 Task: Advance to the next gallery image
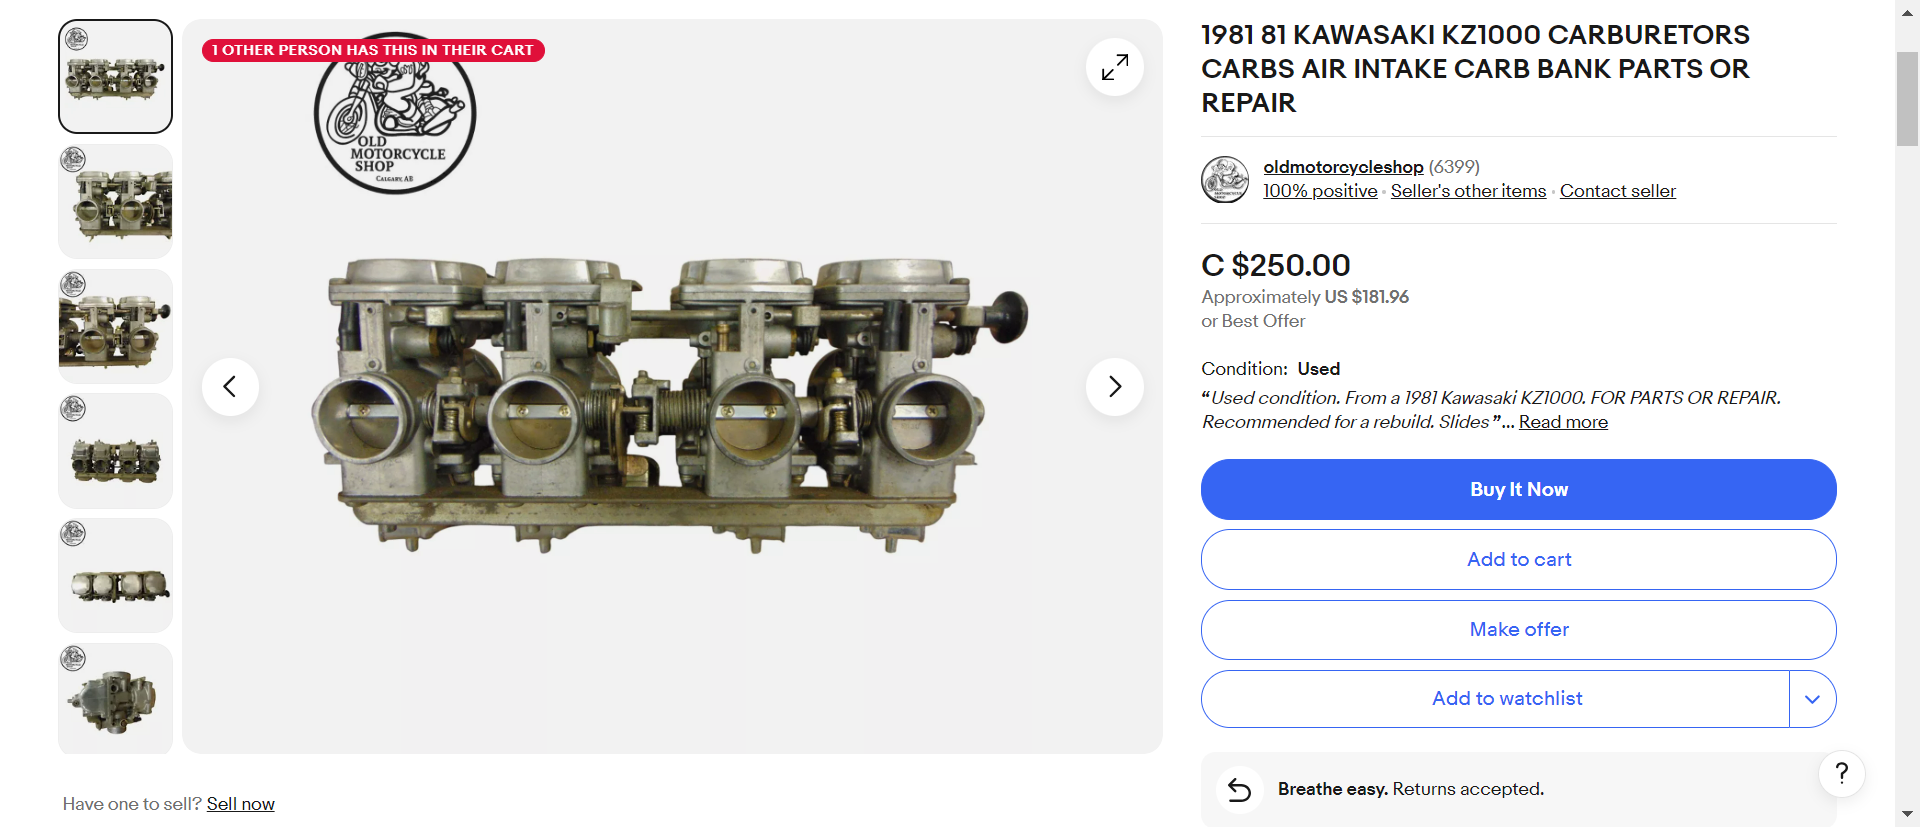(1114, 386)
